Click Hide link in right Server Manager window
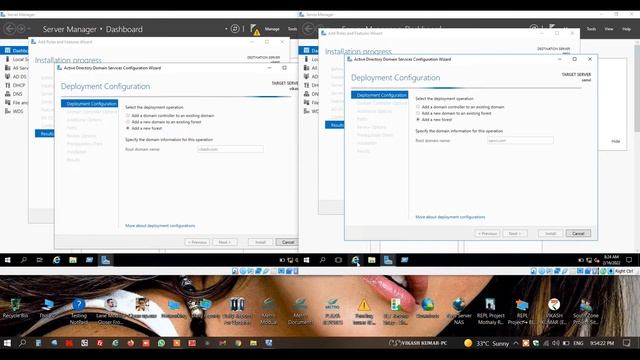Image resolution: width=640 pixels, height=360 pixels. 616,141
